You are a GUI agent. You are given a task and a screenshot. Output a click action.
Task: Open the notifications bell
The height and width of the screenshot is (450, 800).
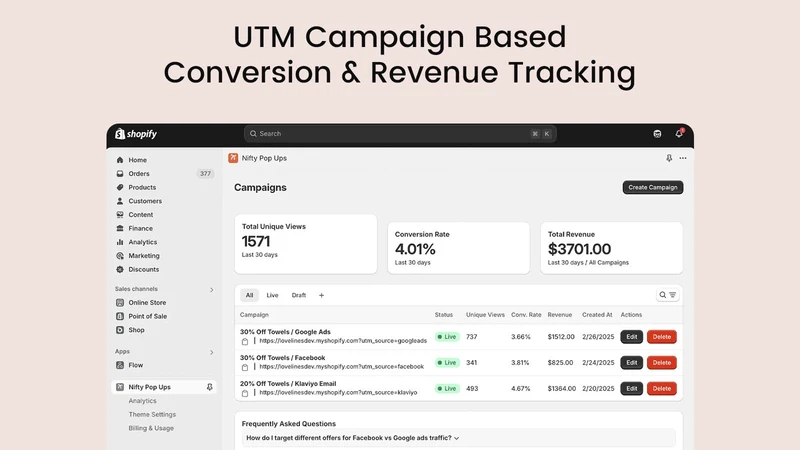(679, 133)
